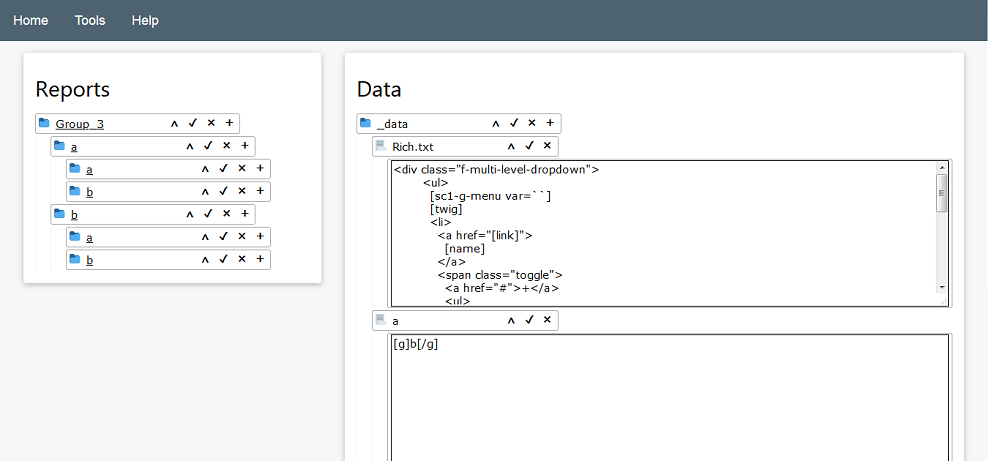Click inside the text area containing [g]b[/g]
Screen dimensions: 988x461
pos(670,397)
